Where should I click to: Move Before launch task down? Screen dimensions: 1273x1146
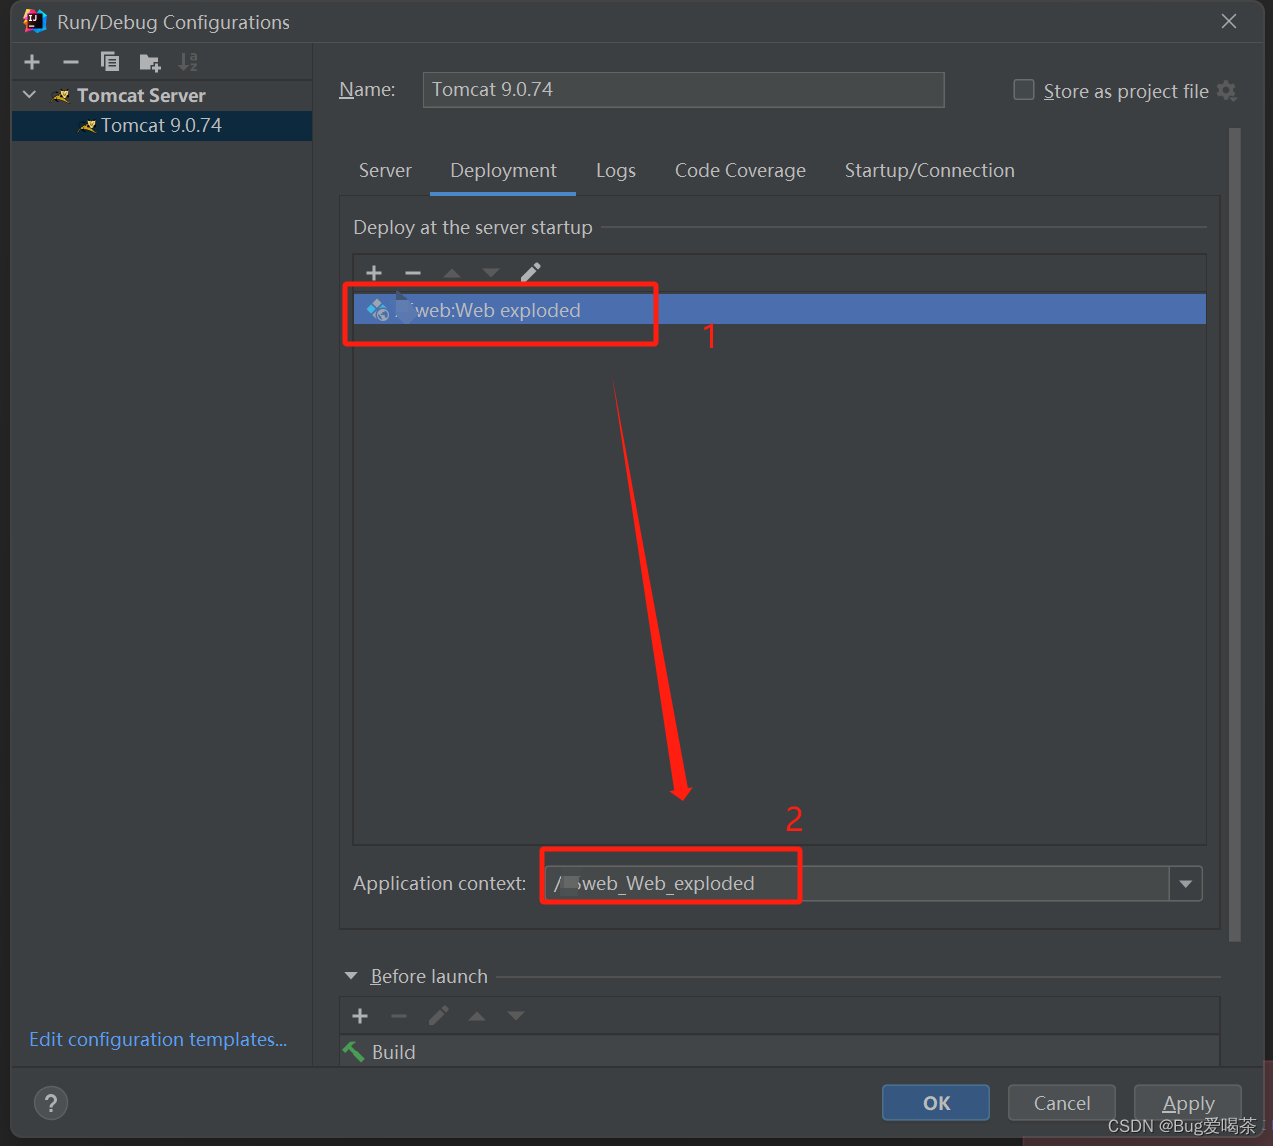pyautogui.click(x=516, y=1016)
